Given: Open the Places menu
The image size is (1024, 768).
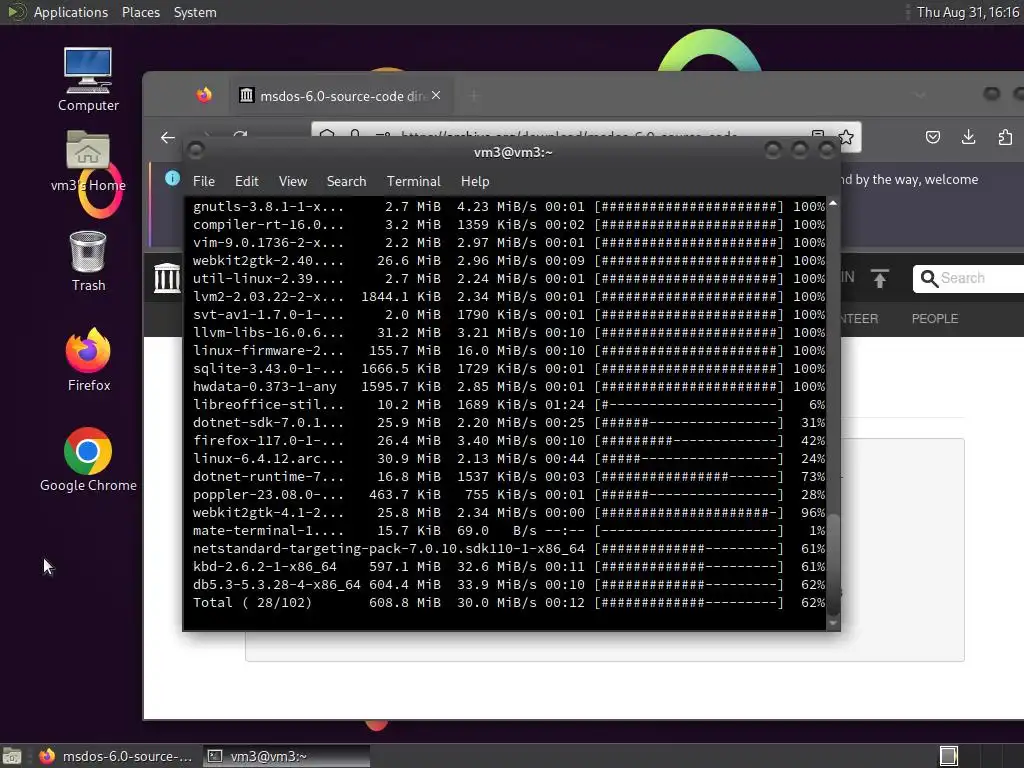Looking at the screenshot, I should [x=140, y=12].
